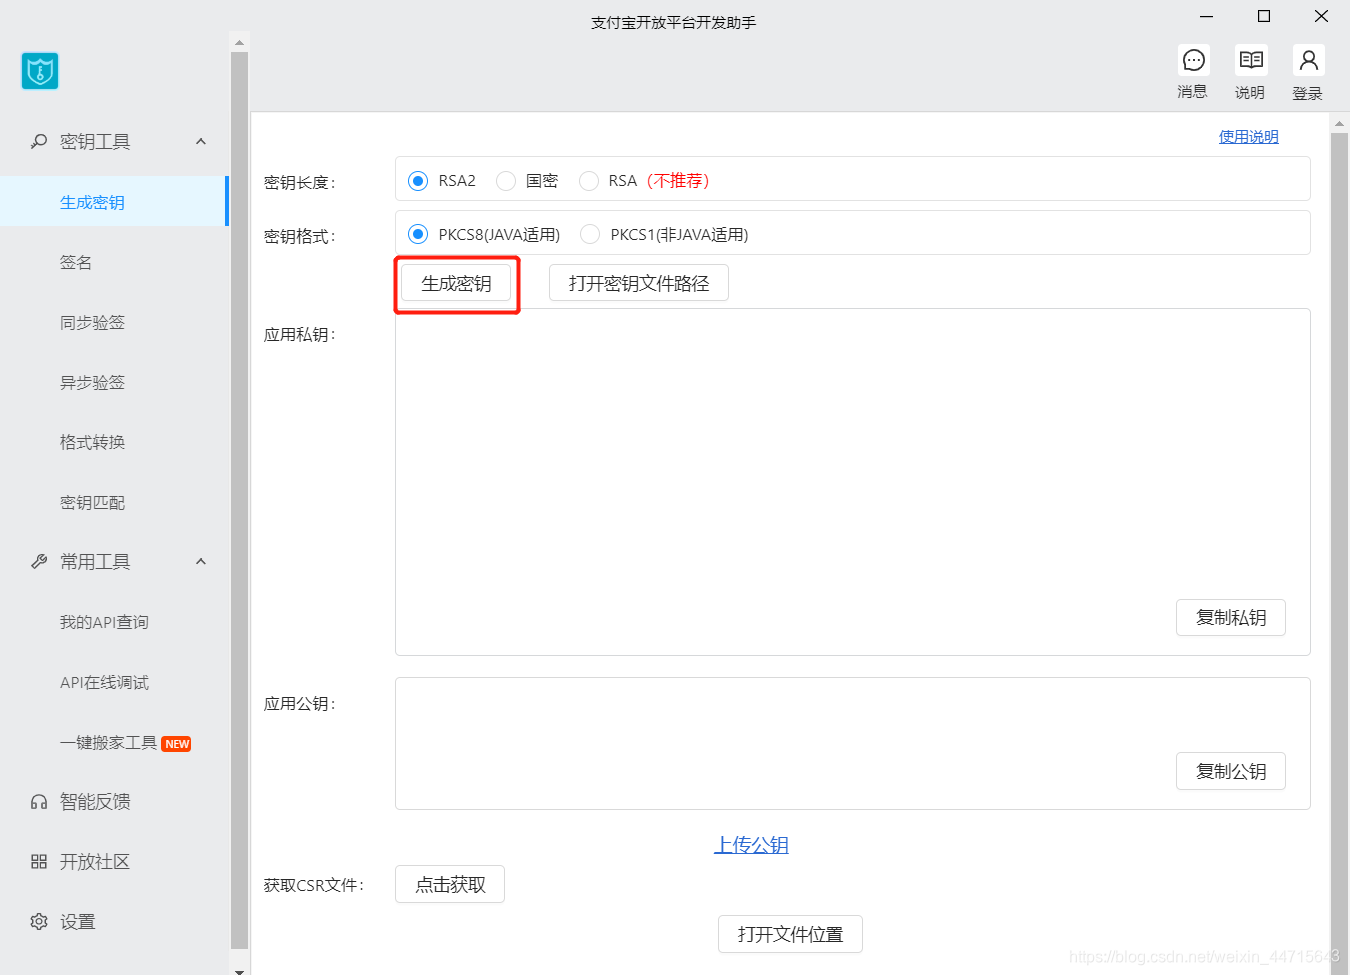
Task: Maximize the 支付宝开放平台开发助手 window
Action: pyautogui.click(x=1264, y=17)
